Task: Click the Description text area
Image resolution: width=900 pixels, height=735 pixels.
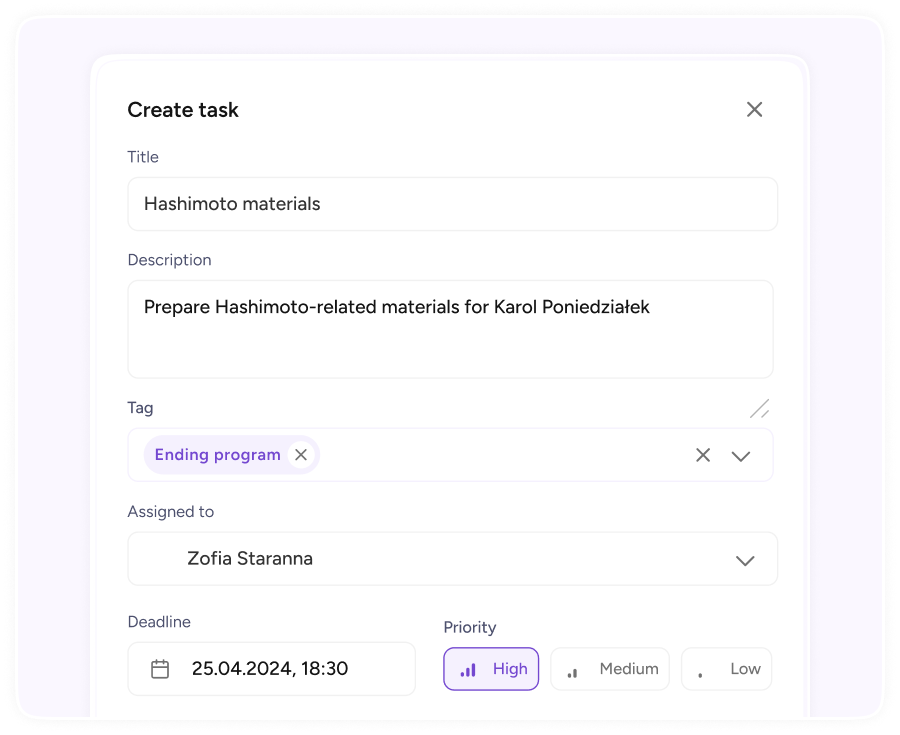Action: click(x=451, y=329)
